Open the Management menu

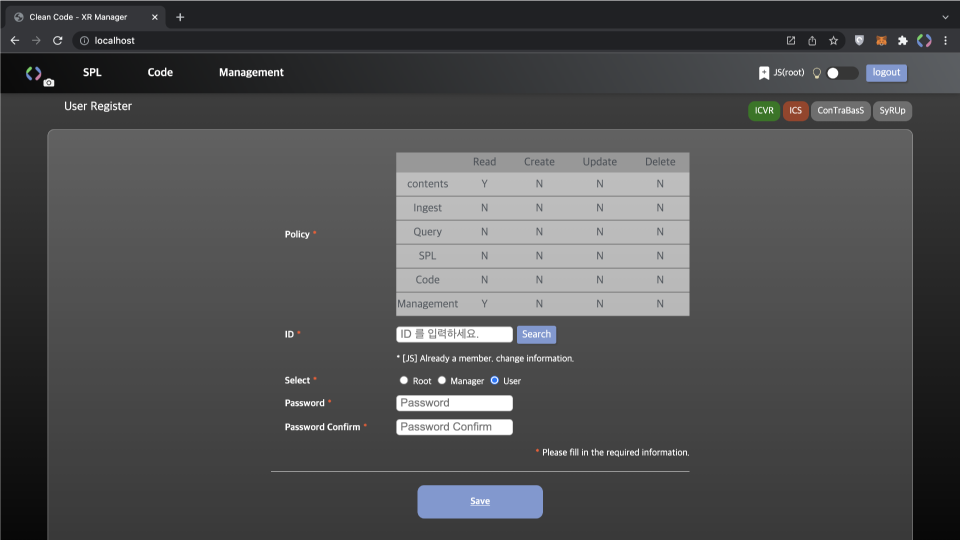tap(251, 73)
